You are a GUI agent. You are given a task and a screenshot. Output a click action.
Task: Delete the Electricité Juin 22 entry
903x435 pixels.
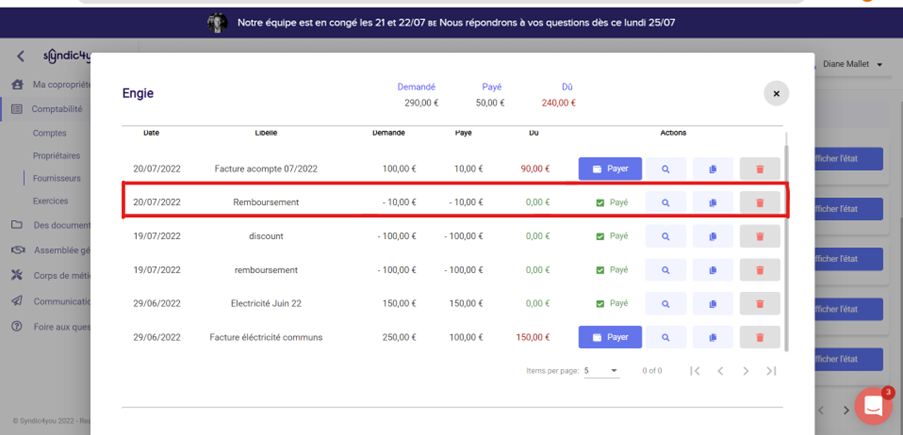760,303
